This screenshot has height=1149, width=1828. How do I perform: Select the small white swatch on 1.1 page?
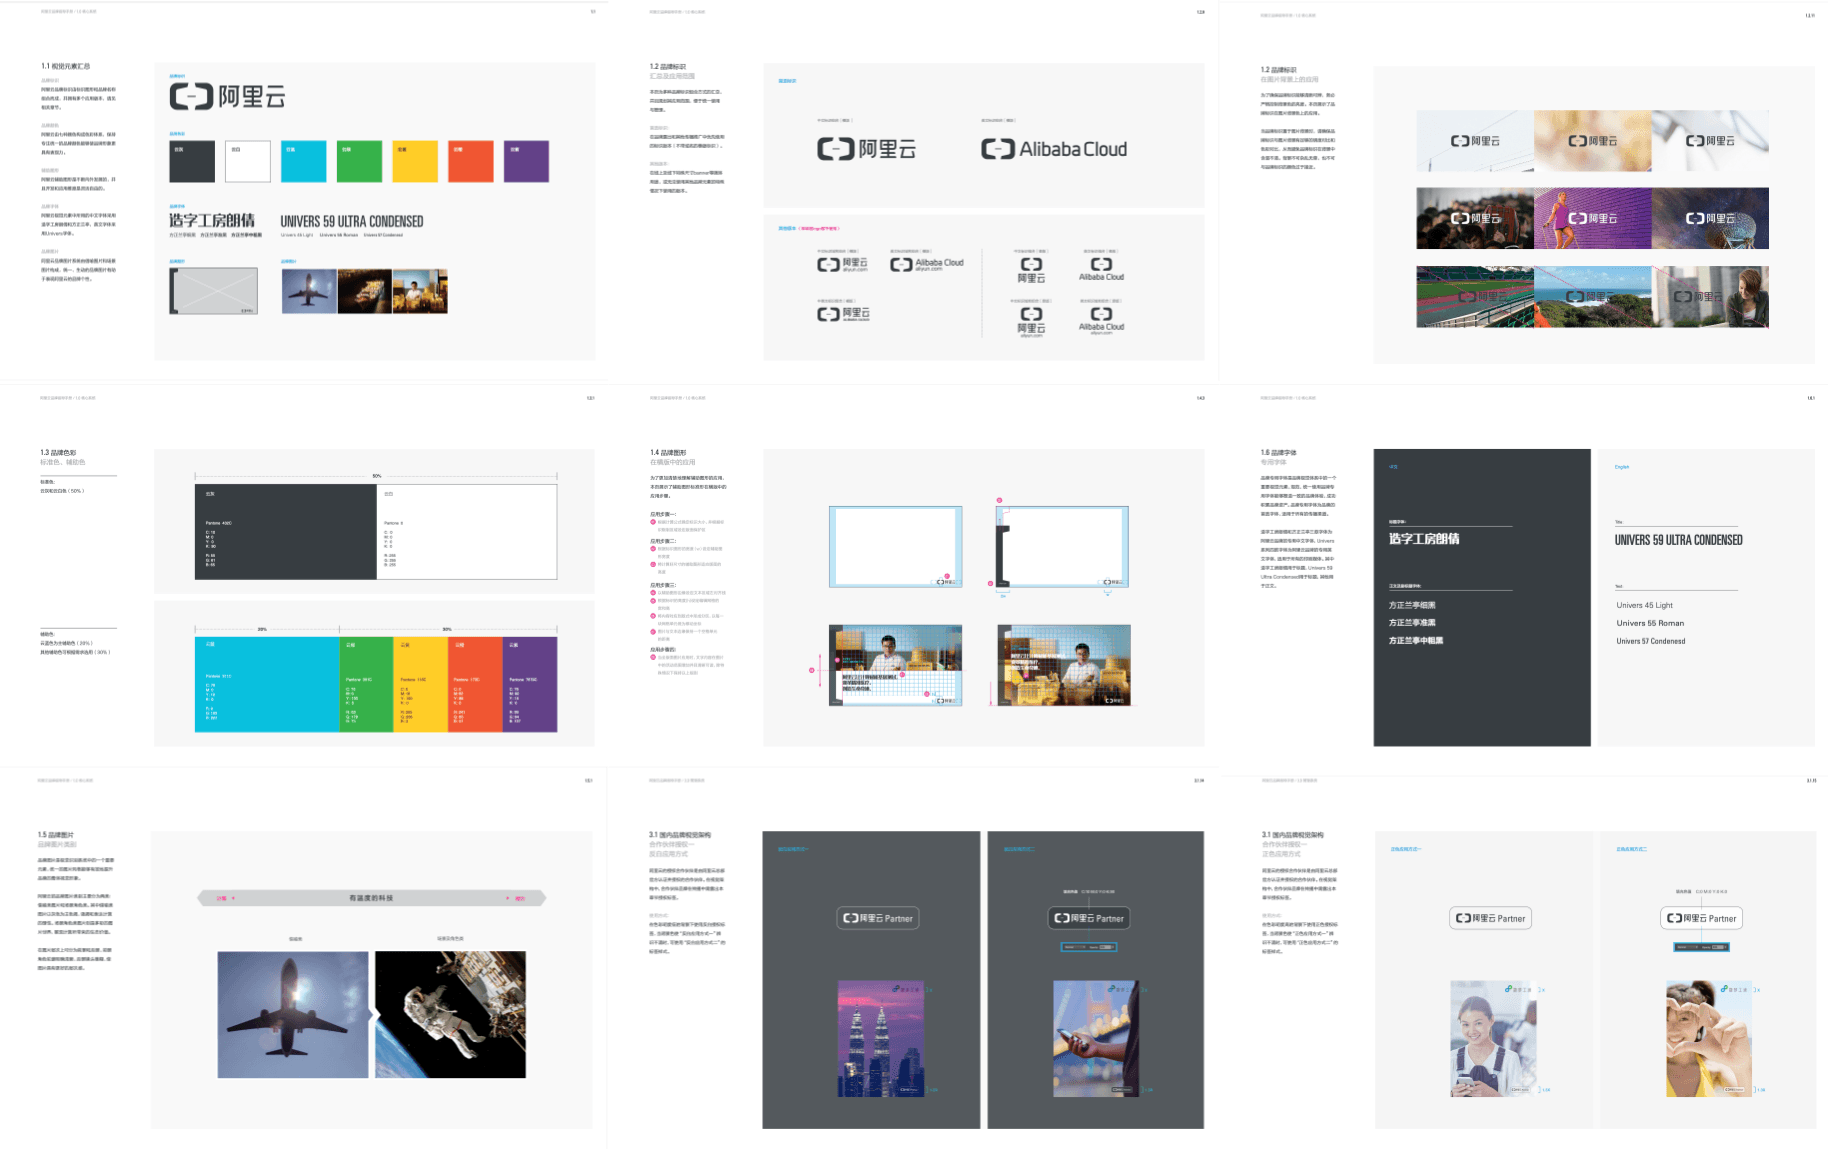coord(248,161)
